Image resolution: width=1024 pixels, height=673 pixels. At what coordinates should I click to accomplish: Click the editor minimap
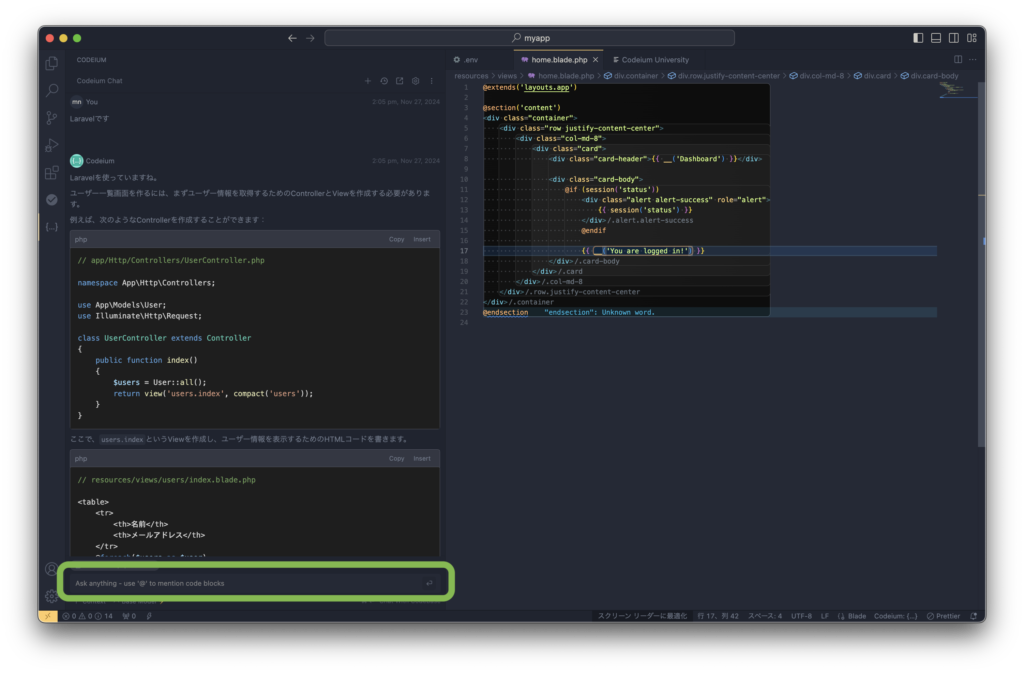click(x=956, y=91)
